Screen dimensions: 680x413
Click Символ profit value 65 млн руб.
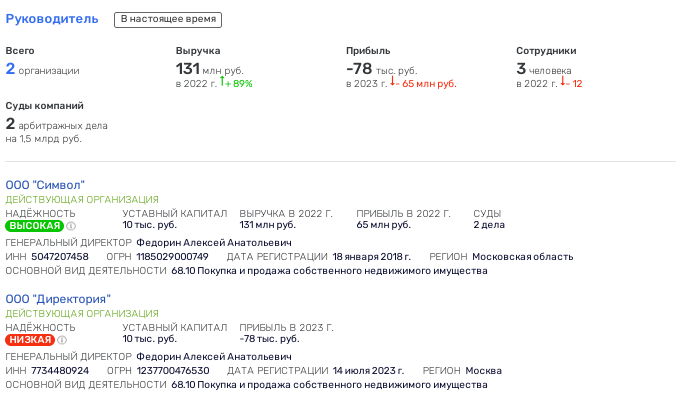coord(383,225)
